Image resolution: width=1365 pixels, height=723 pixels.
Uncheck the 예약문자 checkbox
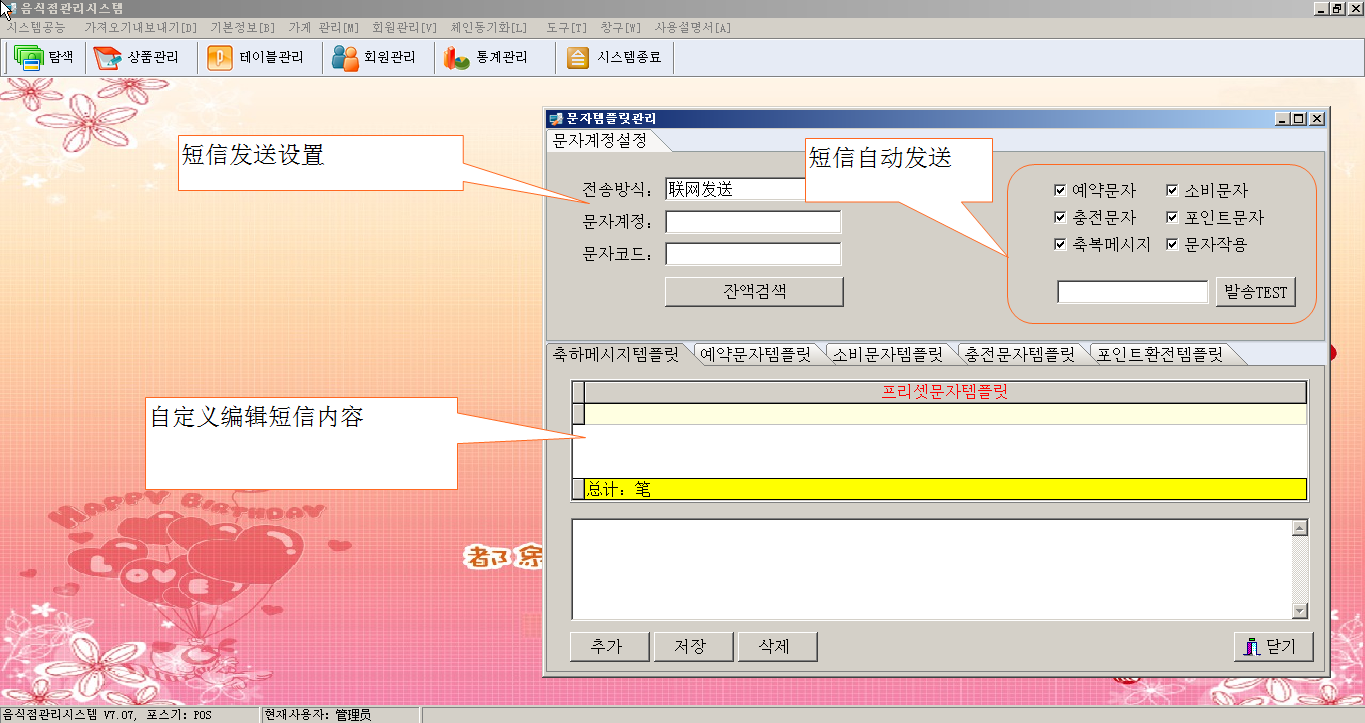[1060, 190]
